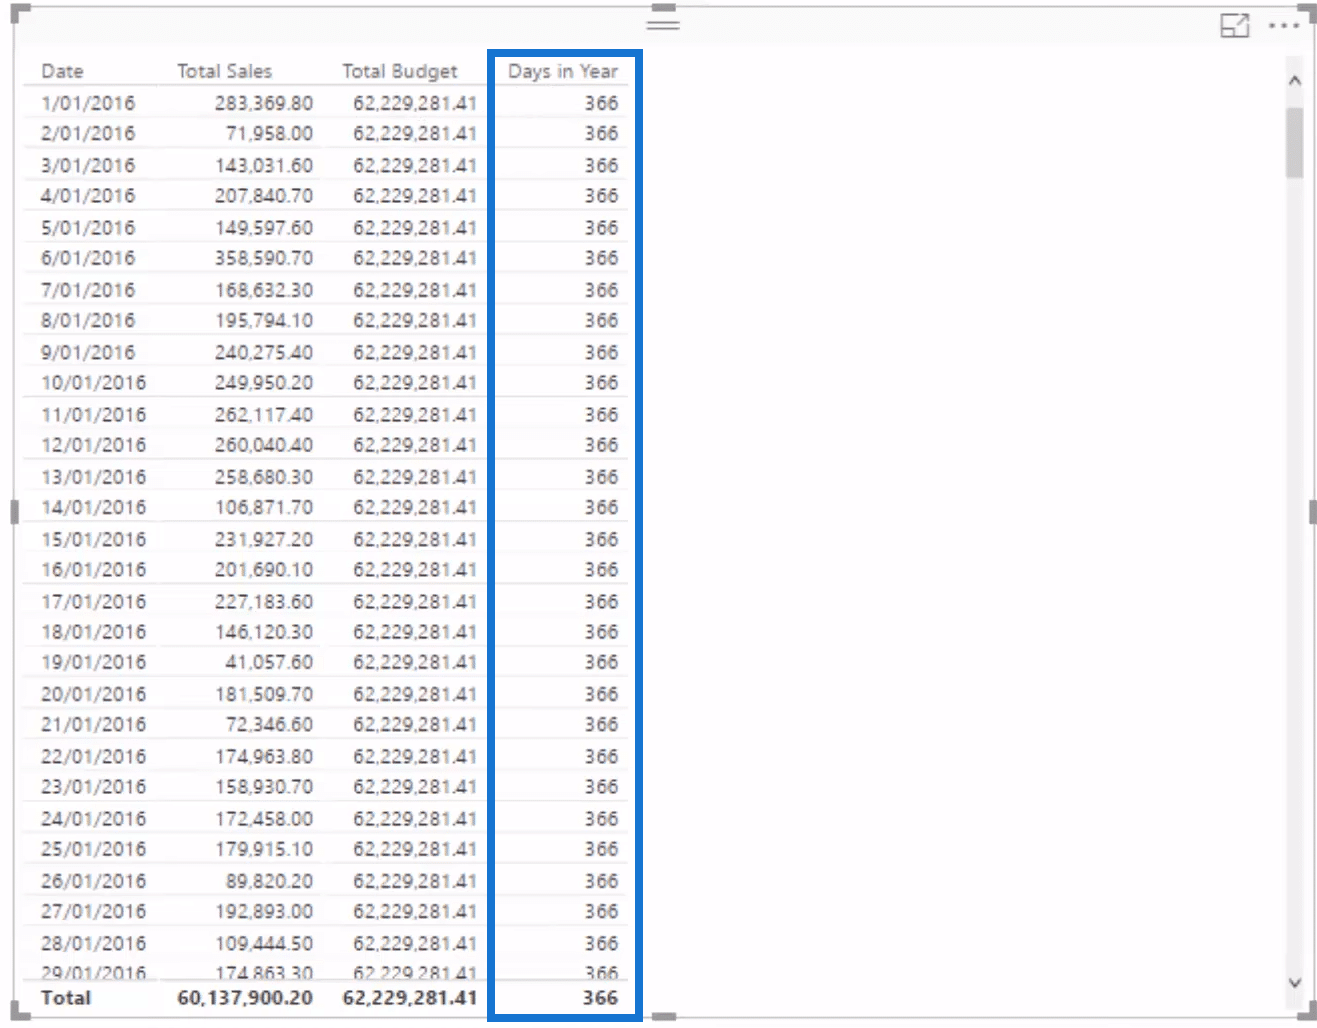Viewport: 1317px width, 1028px height.
Task: Click sales value 106,871.70
Action: (x=263, y=507)
